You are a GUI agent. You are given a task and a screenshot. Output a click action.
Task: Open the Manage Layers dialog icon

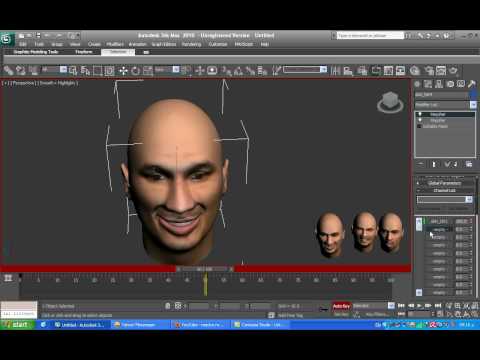362,70
